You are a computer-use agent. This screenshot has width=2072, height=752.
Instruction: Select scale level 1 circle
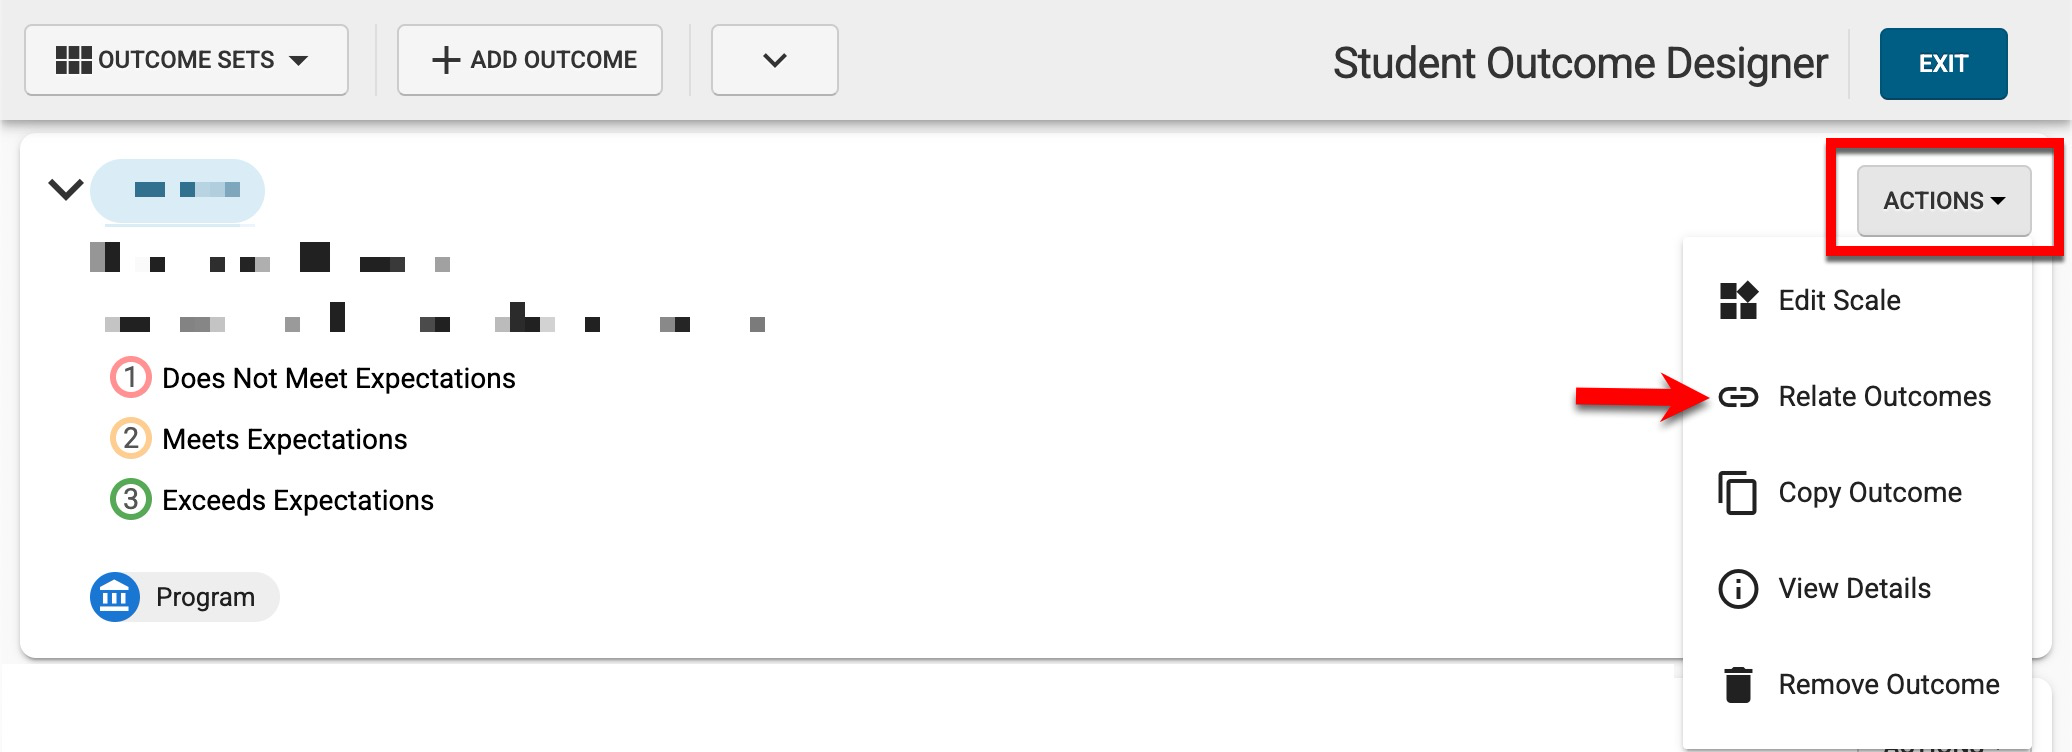pos(130,378)
